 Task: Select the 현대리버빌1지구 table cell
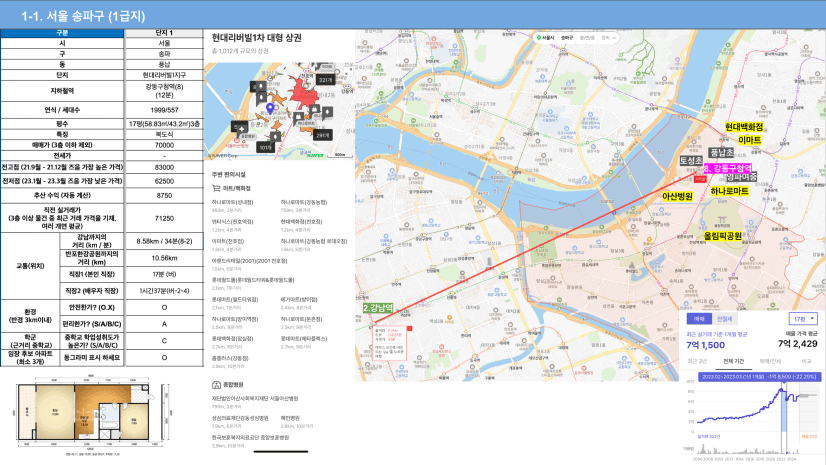pyautogui.click(x=164, y=75)
